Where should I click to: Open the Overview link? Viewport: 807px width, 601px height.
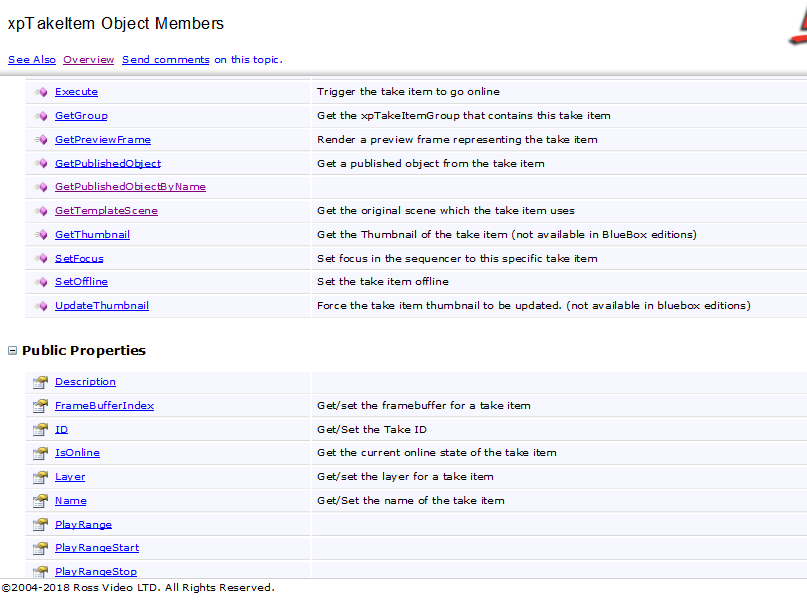click(x=89, y=60)
